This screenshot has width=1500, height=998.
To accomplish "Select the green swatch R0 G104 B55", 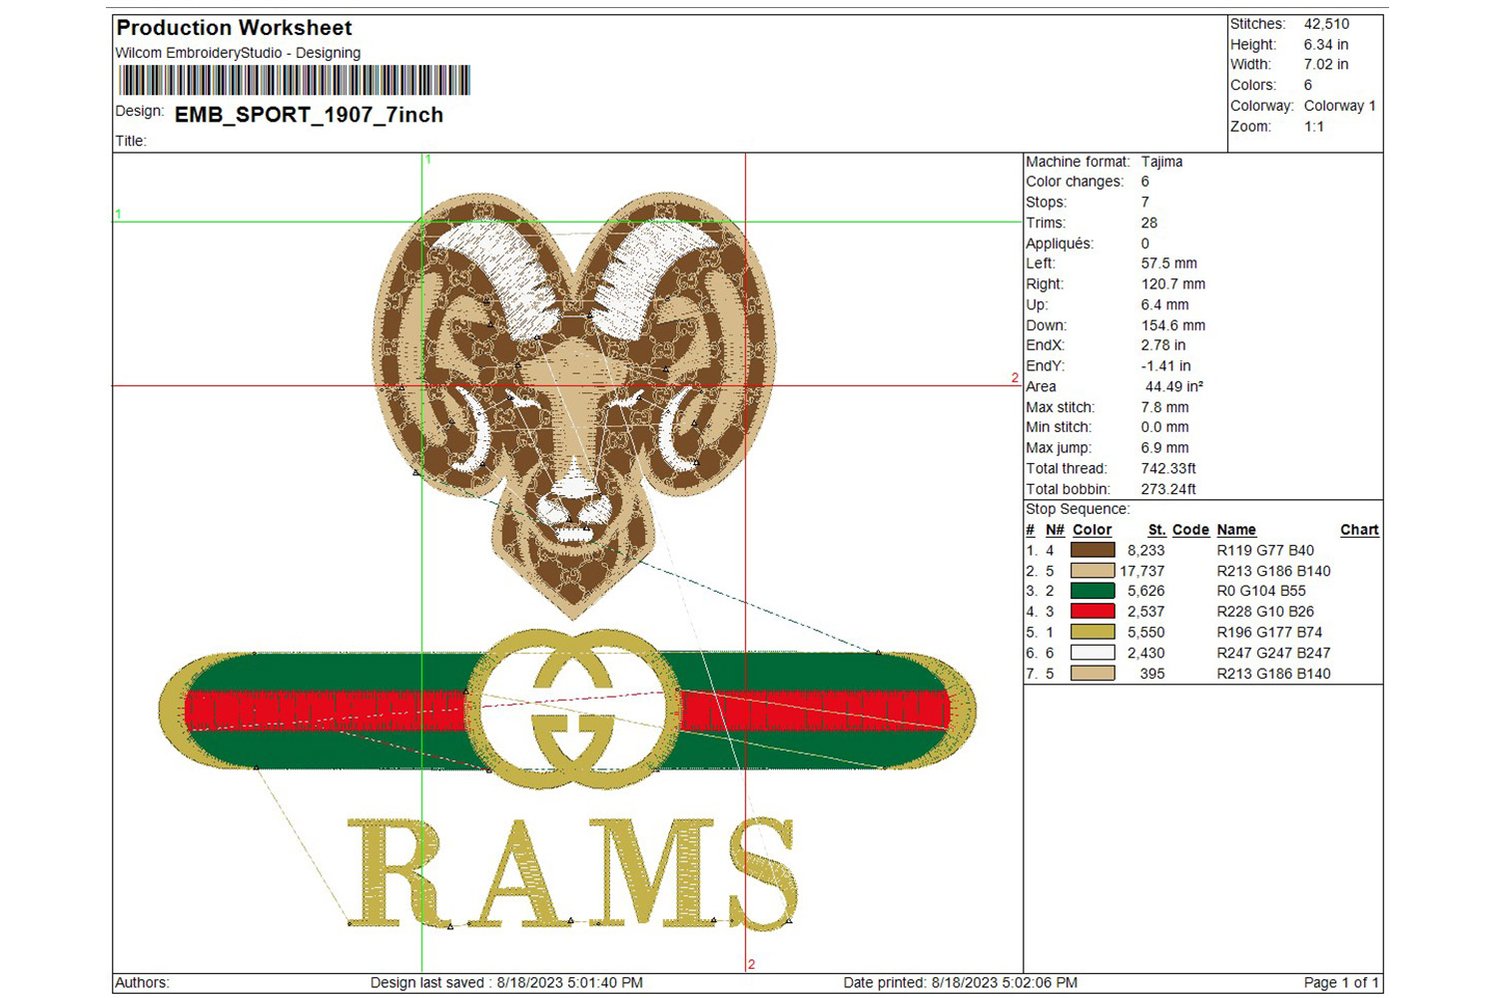I will pos(1094,591).
